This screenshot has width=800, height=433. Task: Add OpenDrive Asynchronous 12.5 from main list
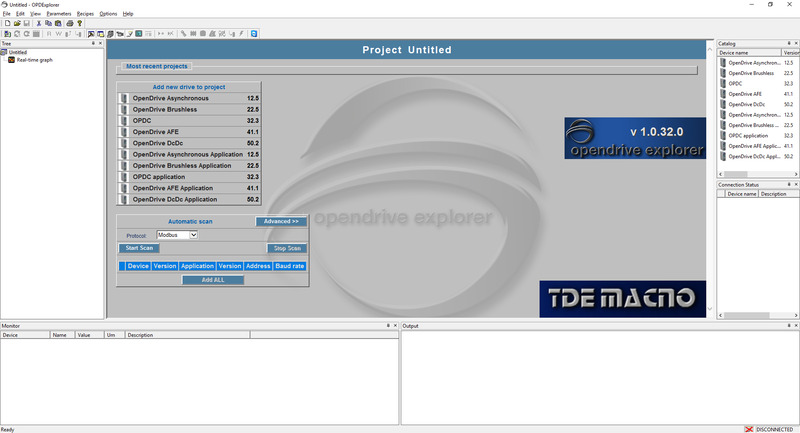[189, 98]
